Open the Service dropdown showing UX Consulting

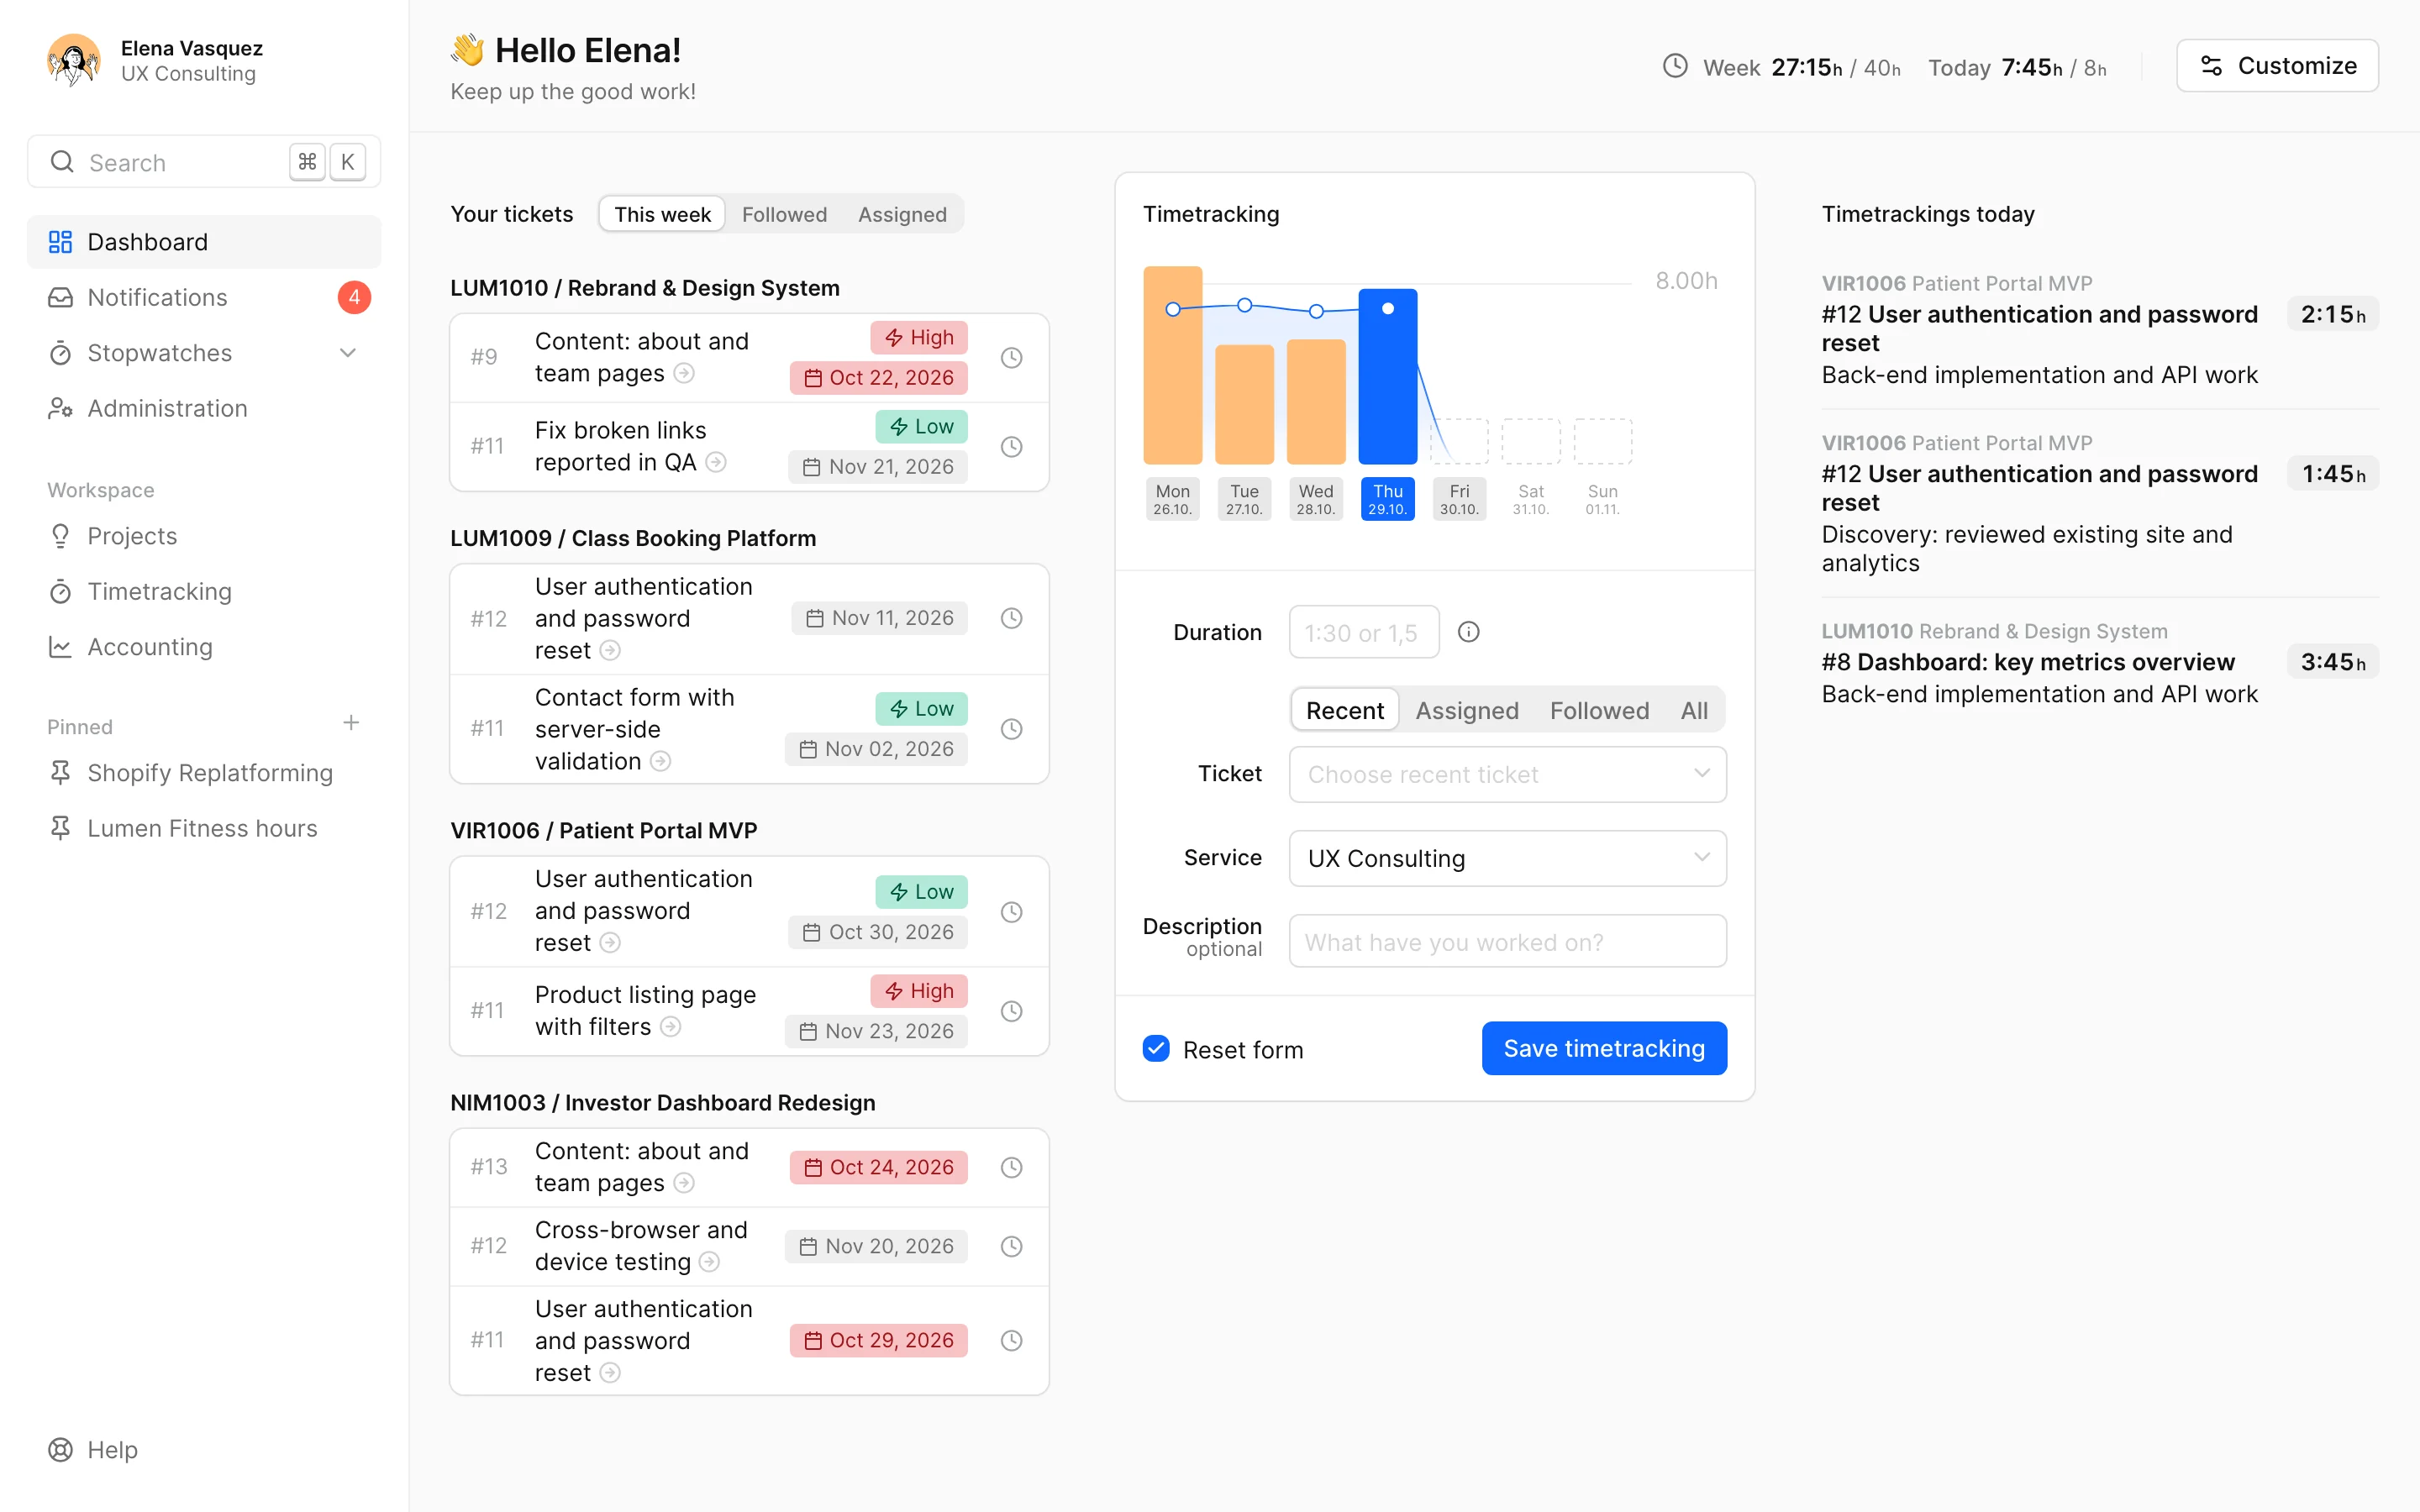pyautogui.click(x=1507, y=858)
